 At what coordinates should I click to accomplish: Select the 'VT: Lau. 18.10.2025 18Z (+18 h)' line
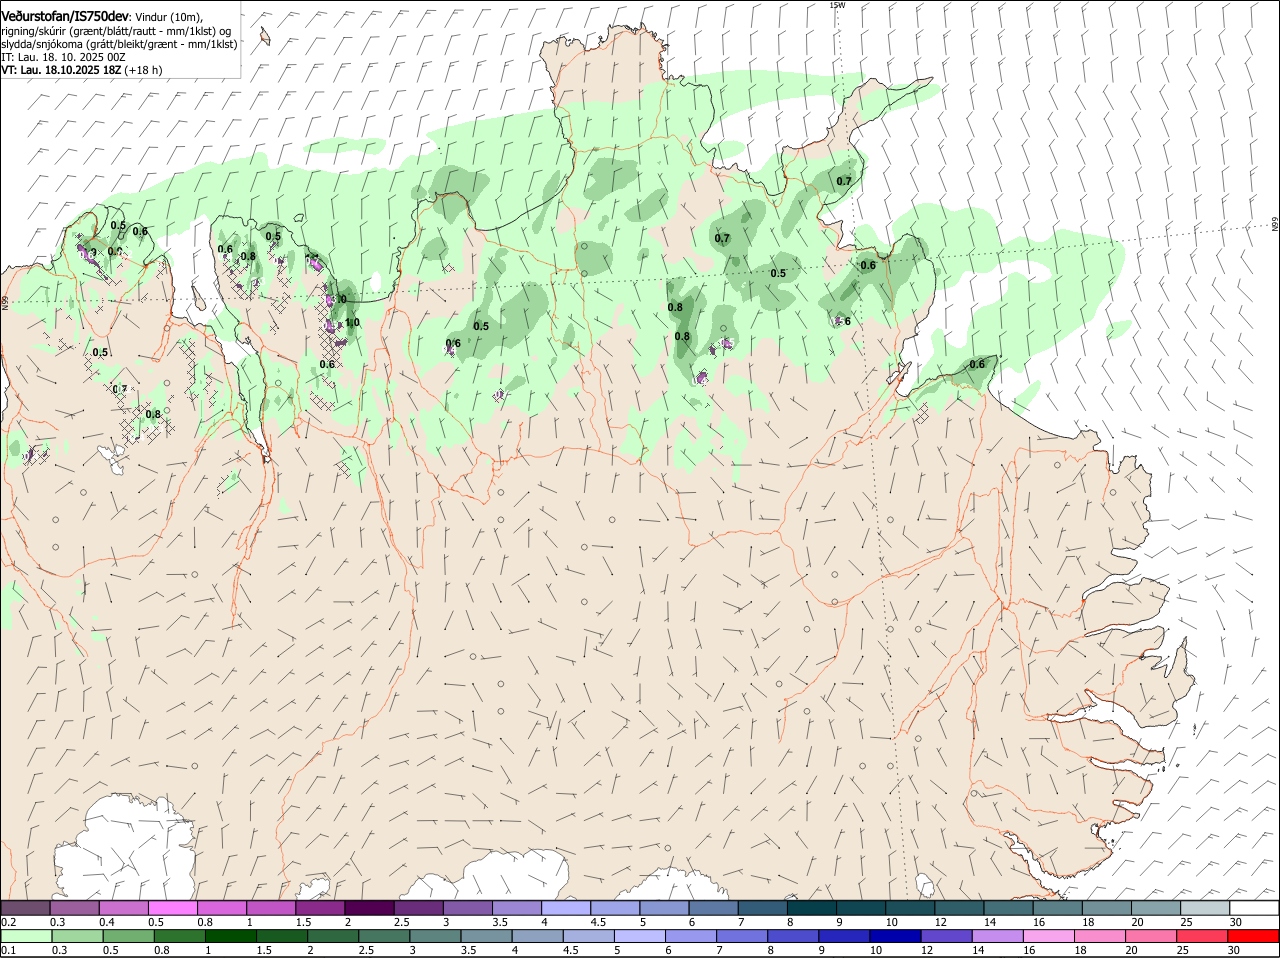coord(82,70)
